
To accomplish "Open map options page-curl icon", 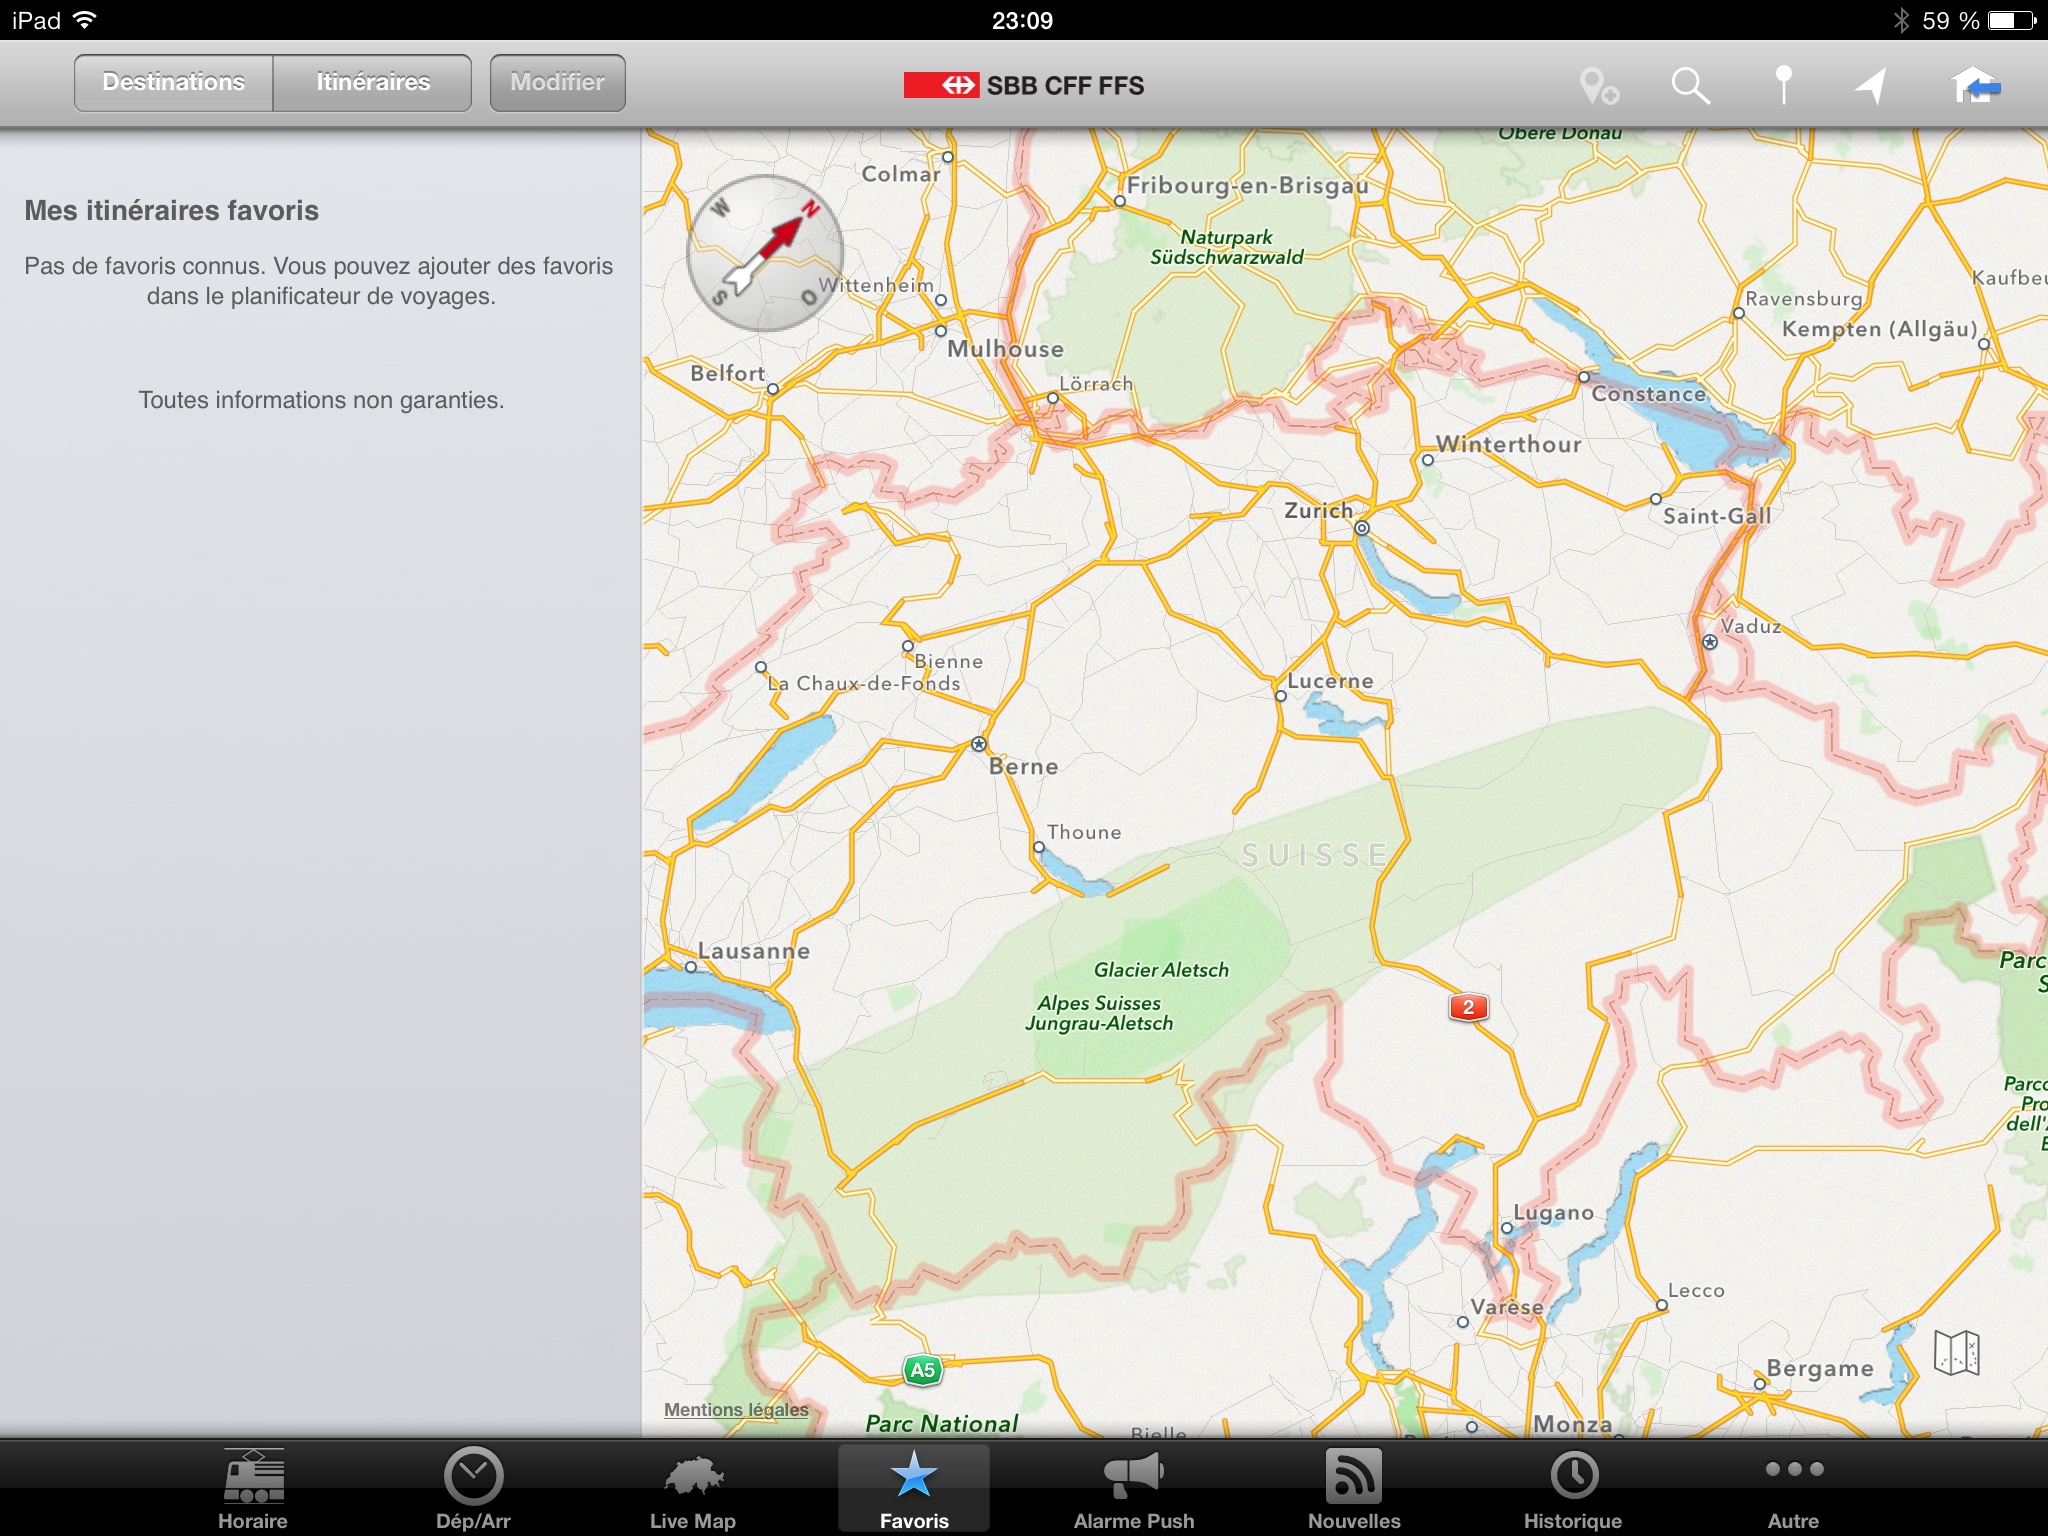I will tap(1956, 1353).
